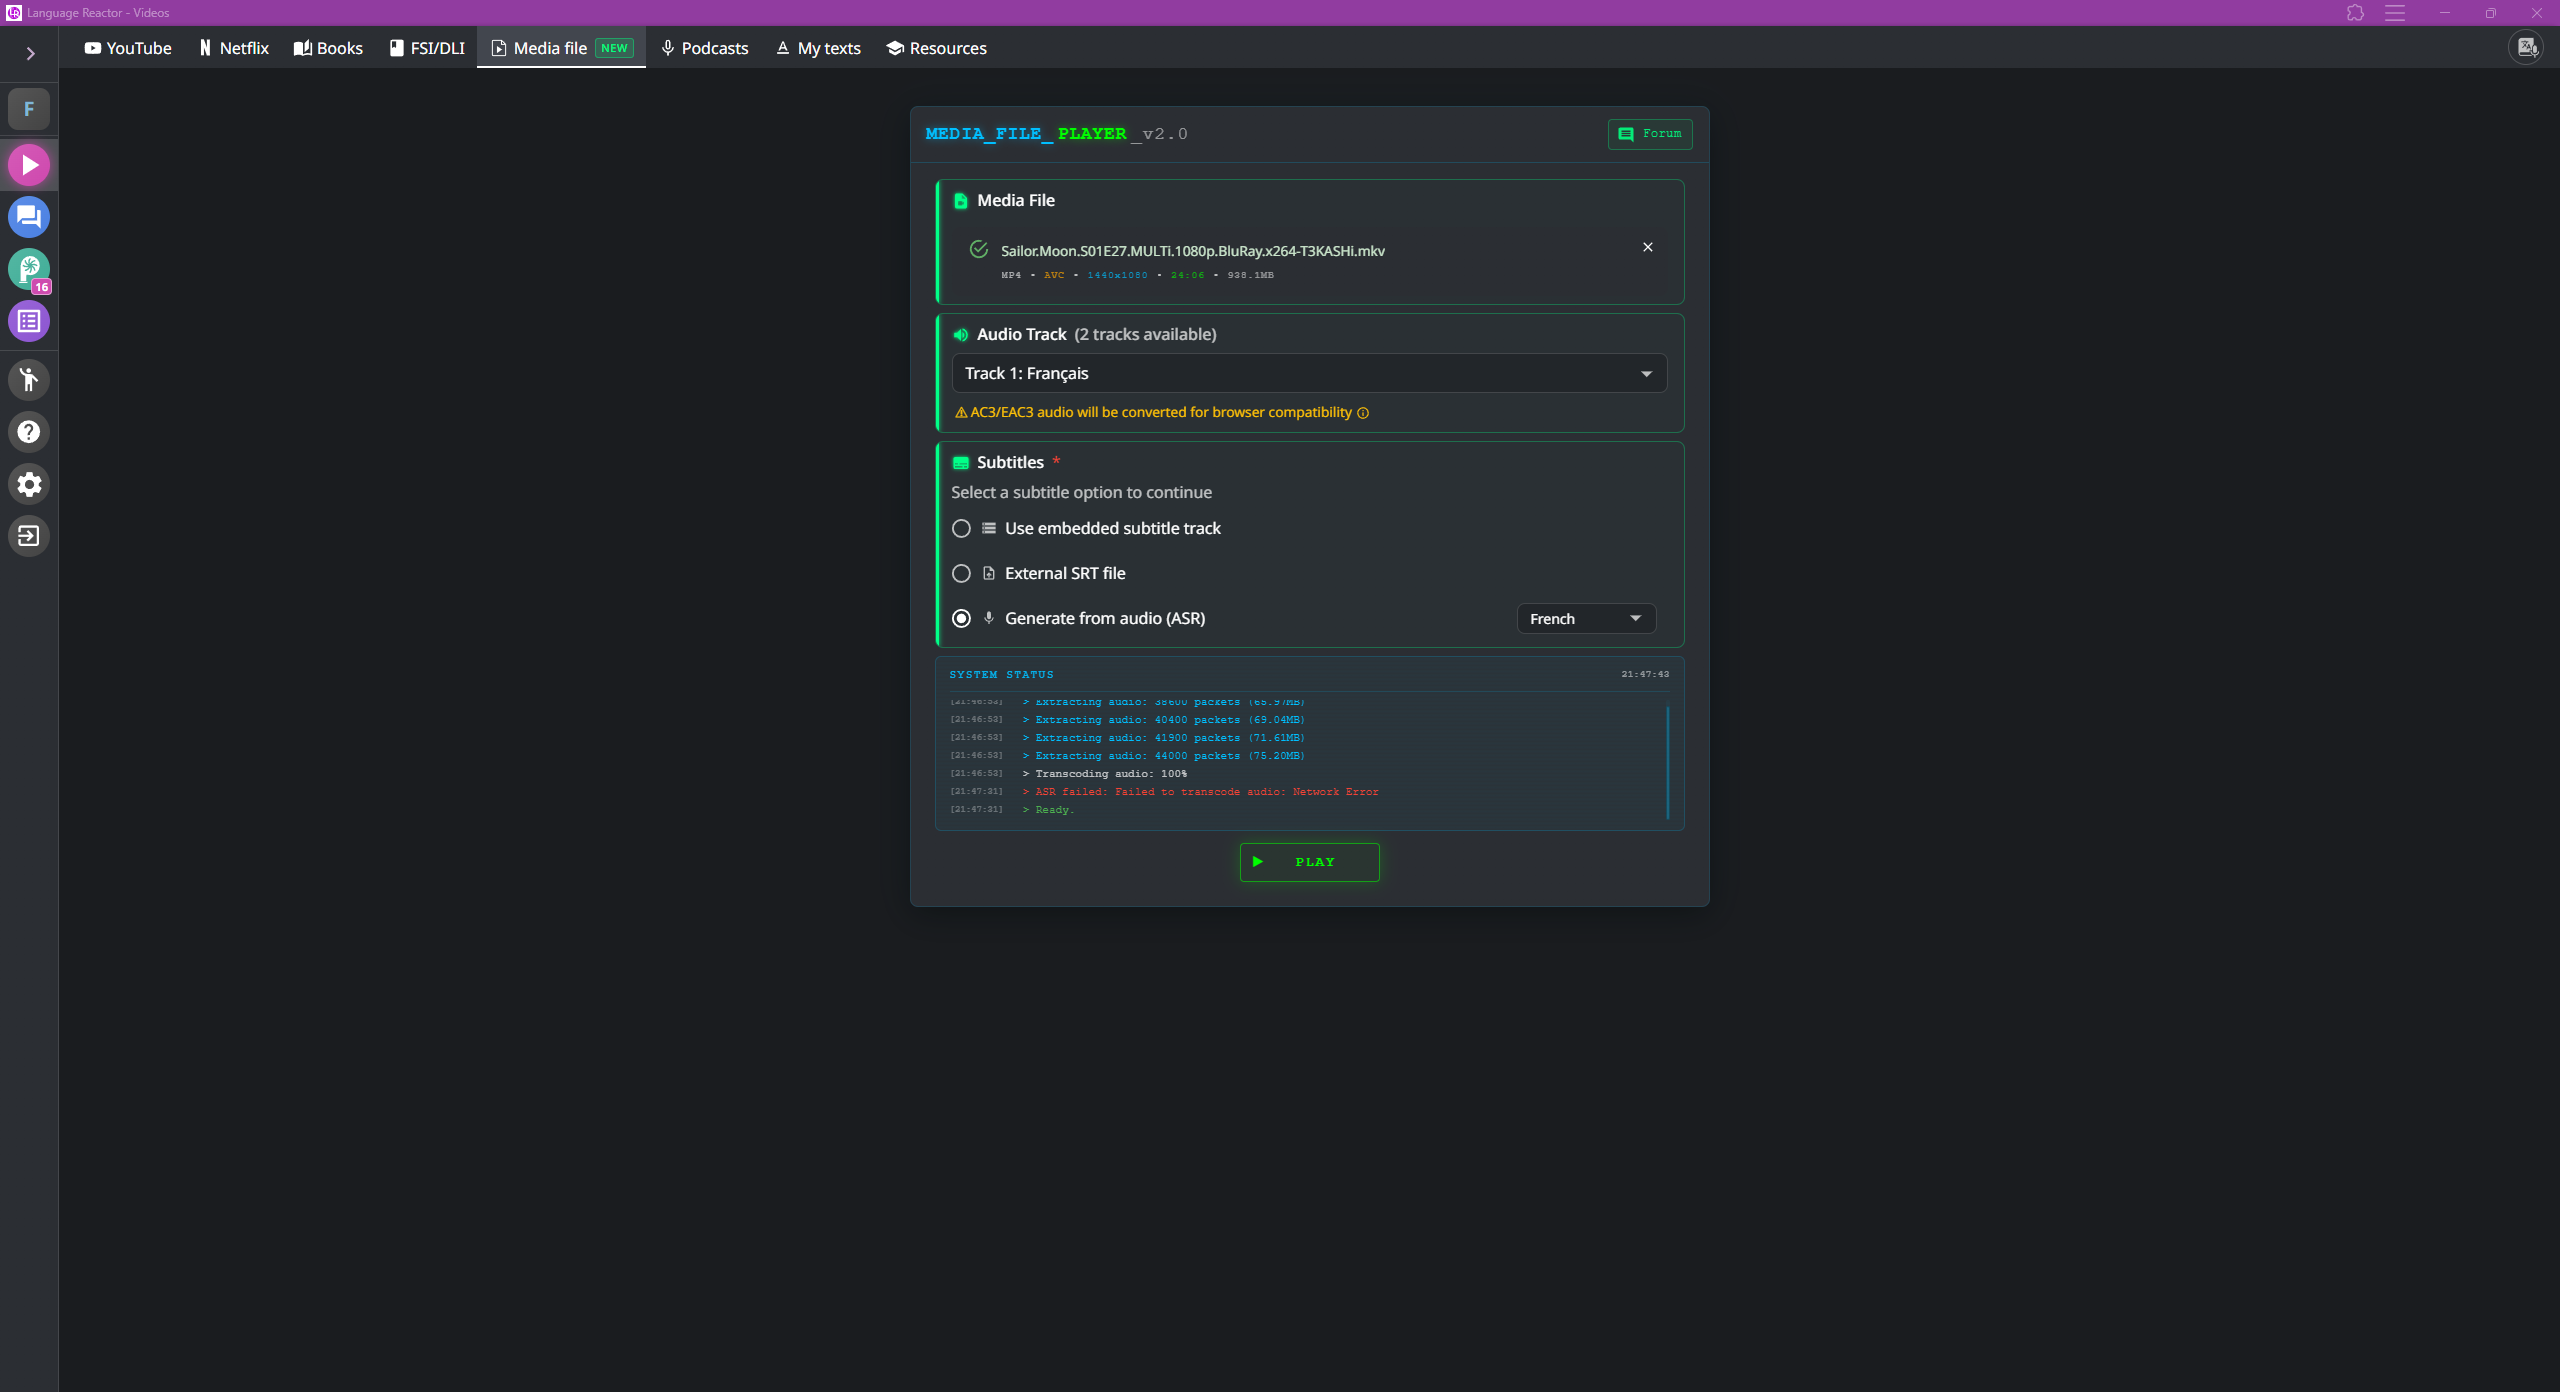This screenshot has height=1392, width=2560.
Task: Open the settings gear in sidebar
Action: pos(29,485)
